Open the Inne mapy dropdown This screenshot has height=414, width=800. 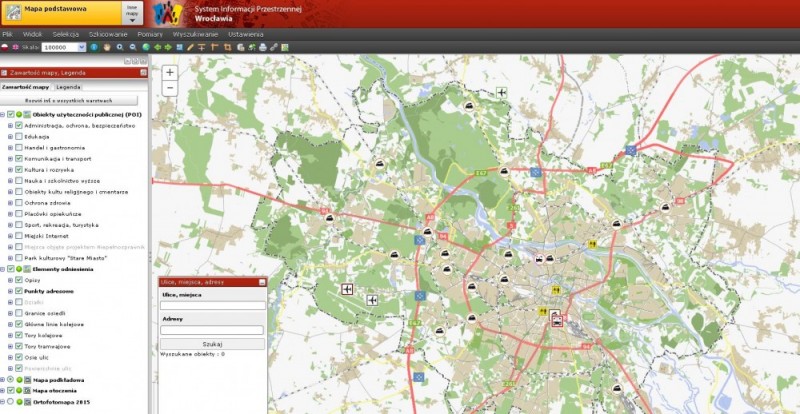(132, 13)
